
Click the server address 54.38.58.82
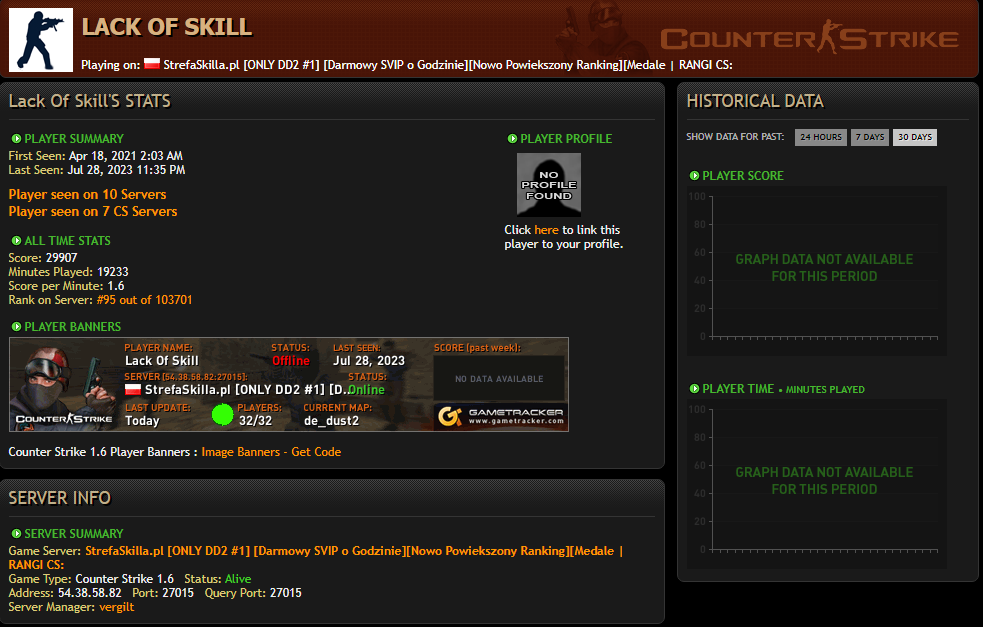tap(90, 593)
